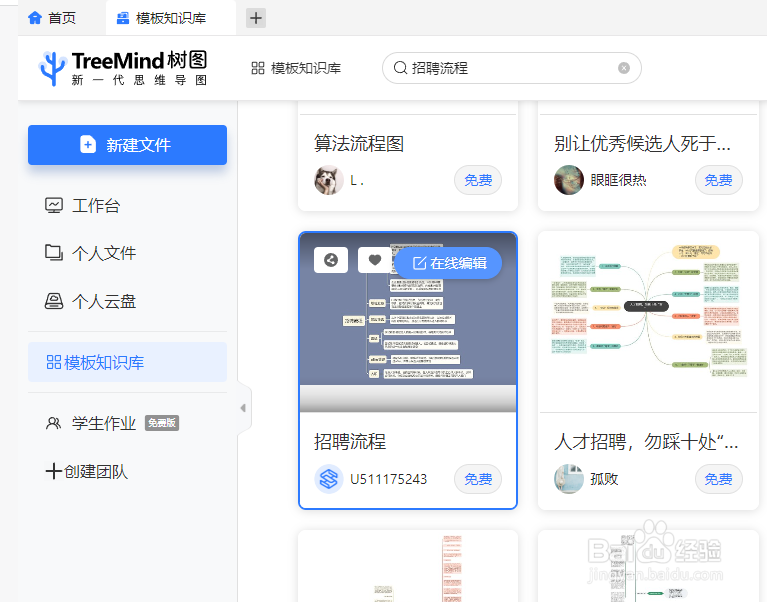This screenshot has height=602, width=767.
Task: Open author 眼眶很热 avatar
Action: coord(568,180)
